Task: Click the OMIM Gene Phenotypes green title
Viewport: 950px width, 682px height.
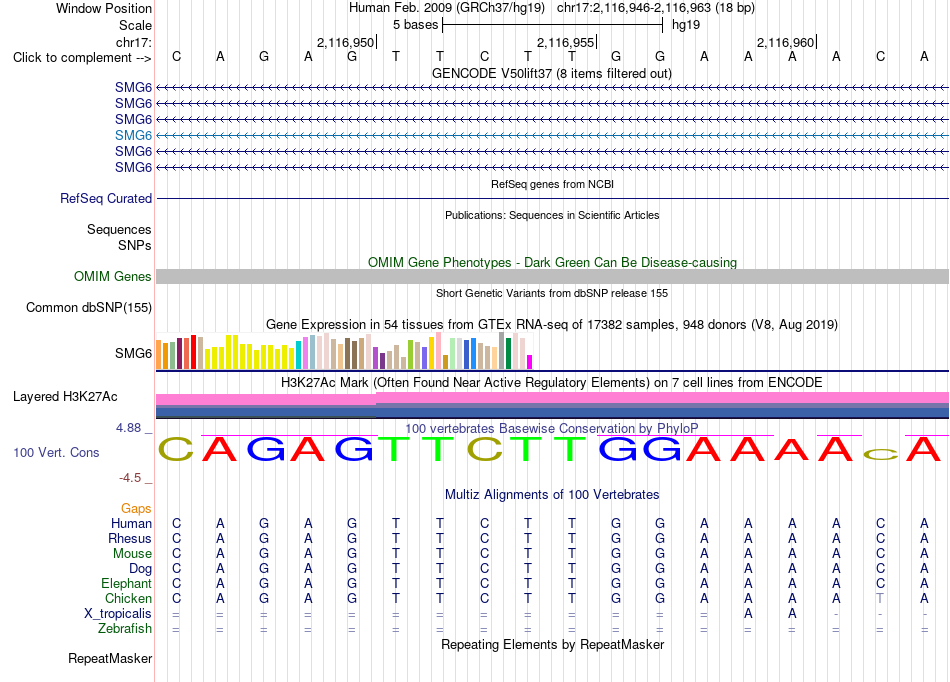Action: click(552, 262)
